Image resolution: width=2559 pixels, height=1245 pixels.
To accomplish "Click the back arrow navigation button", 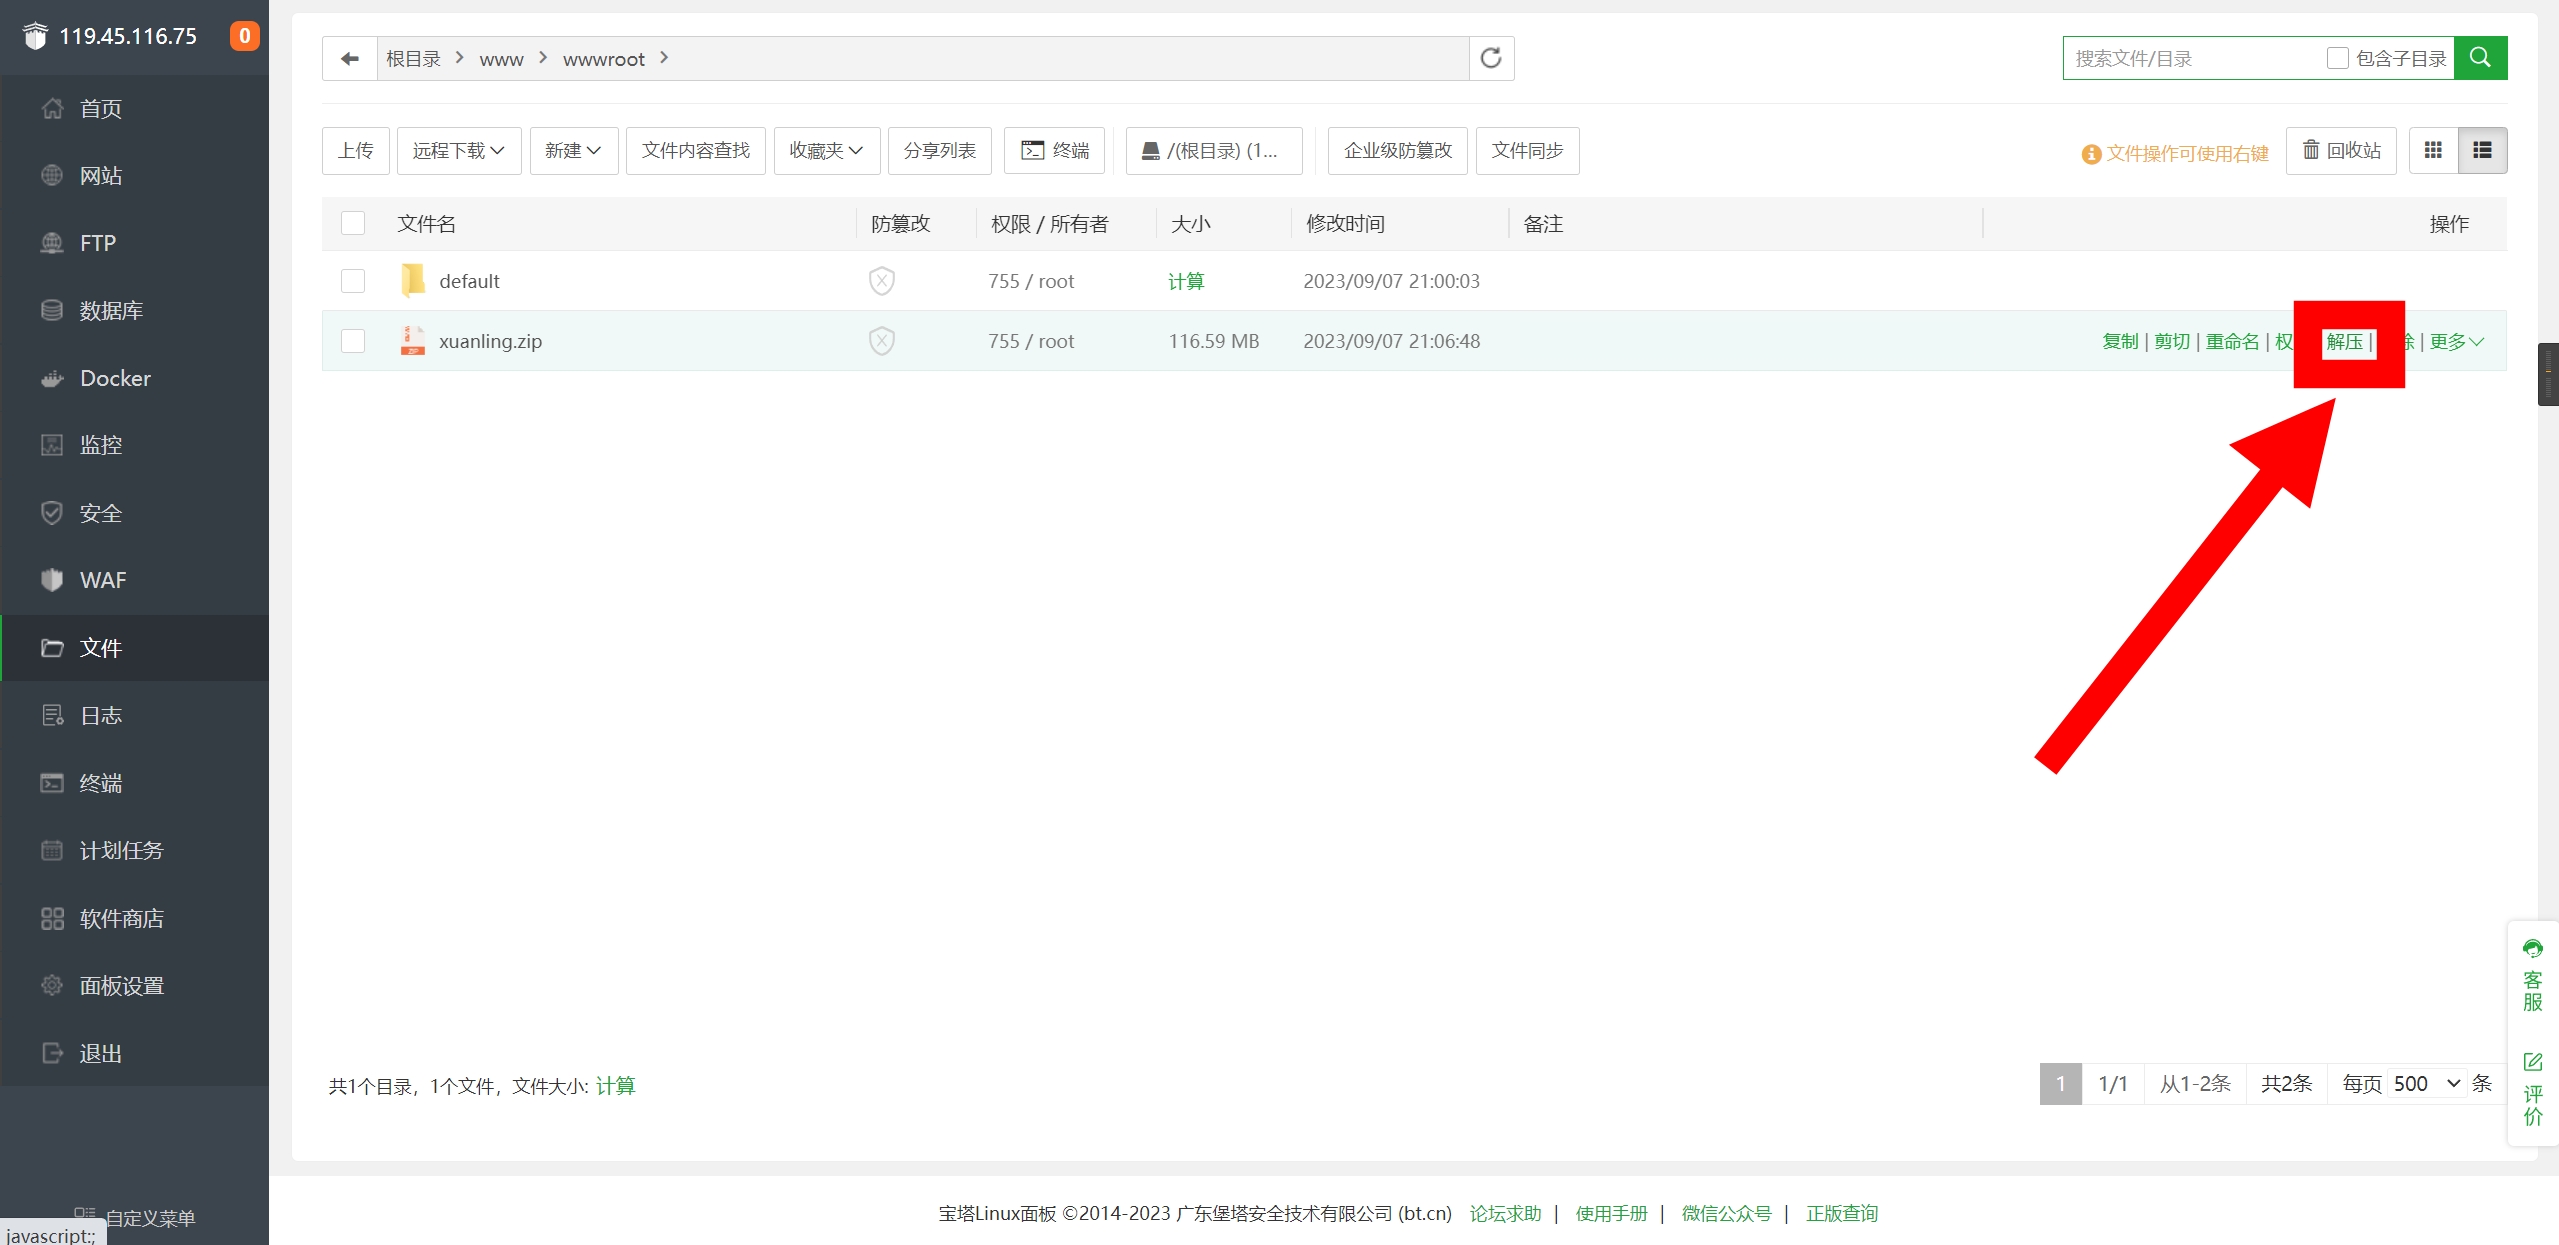I will click(349, 59).
